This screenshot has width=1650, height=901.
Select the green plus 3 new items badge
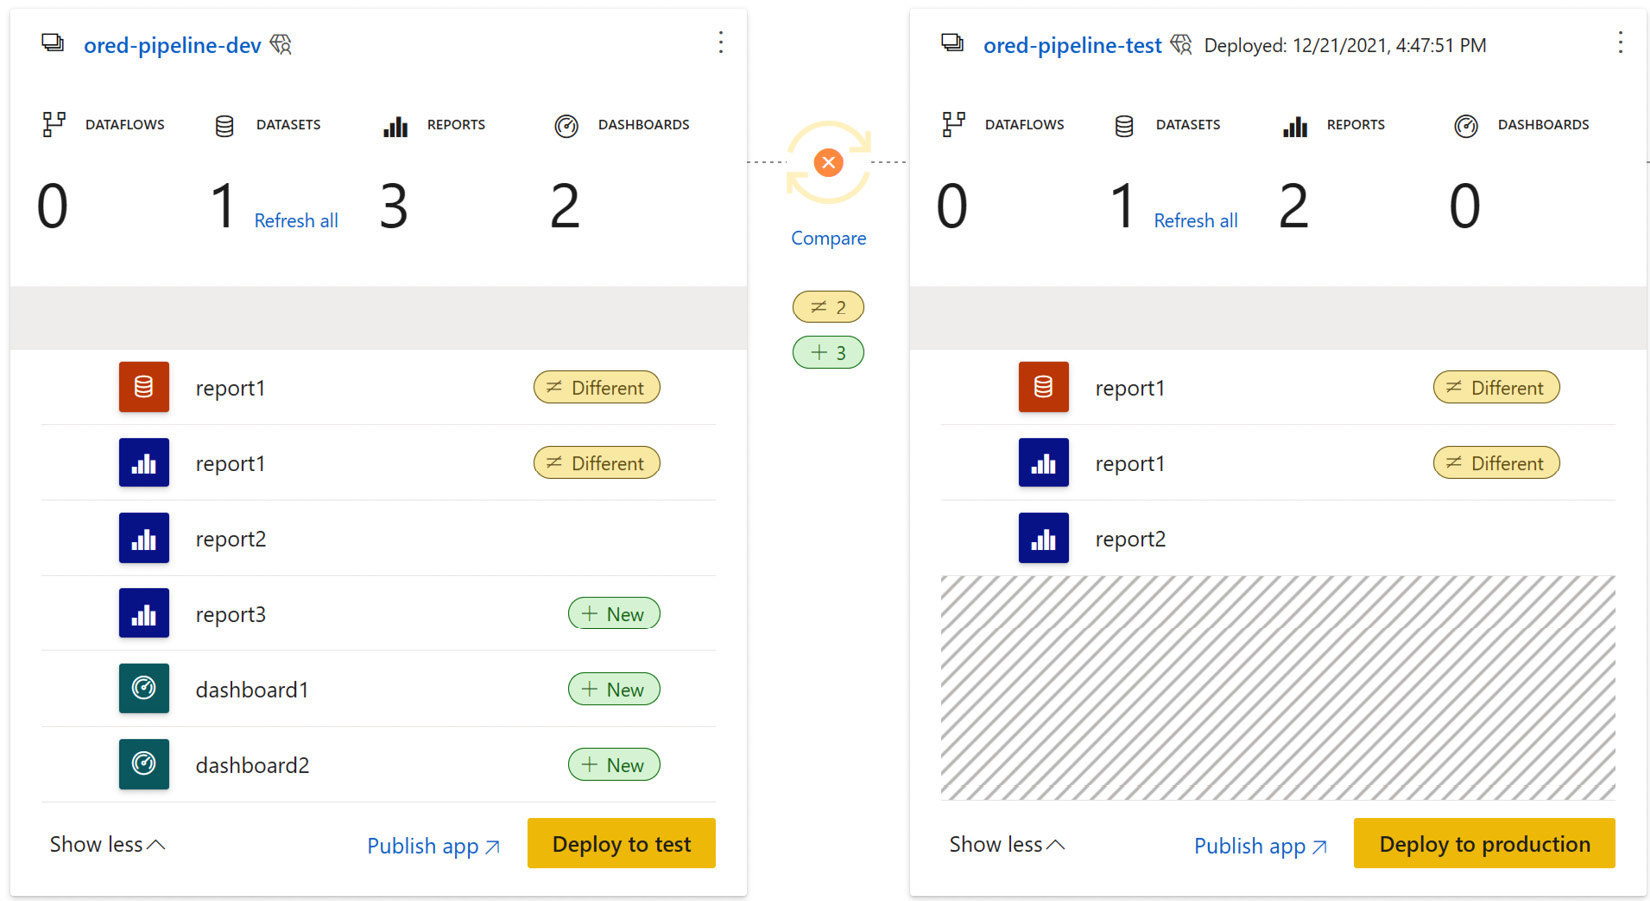[828, 352]
